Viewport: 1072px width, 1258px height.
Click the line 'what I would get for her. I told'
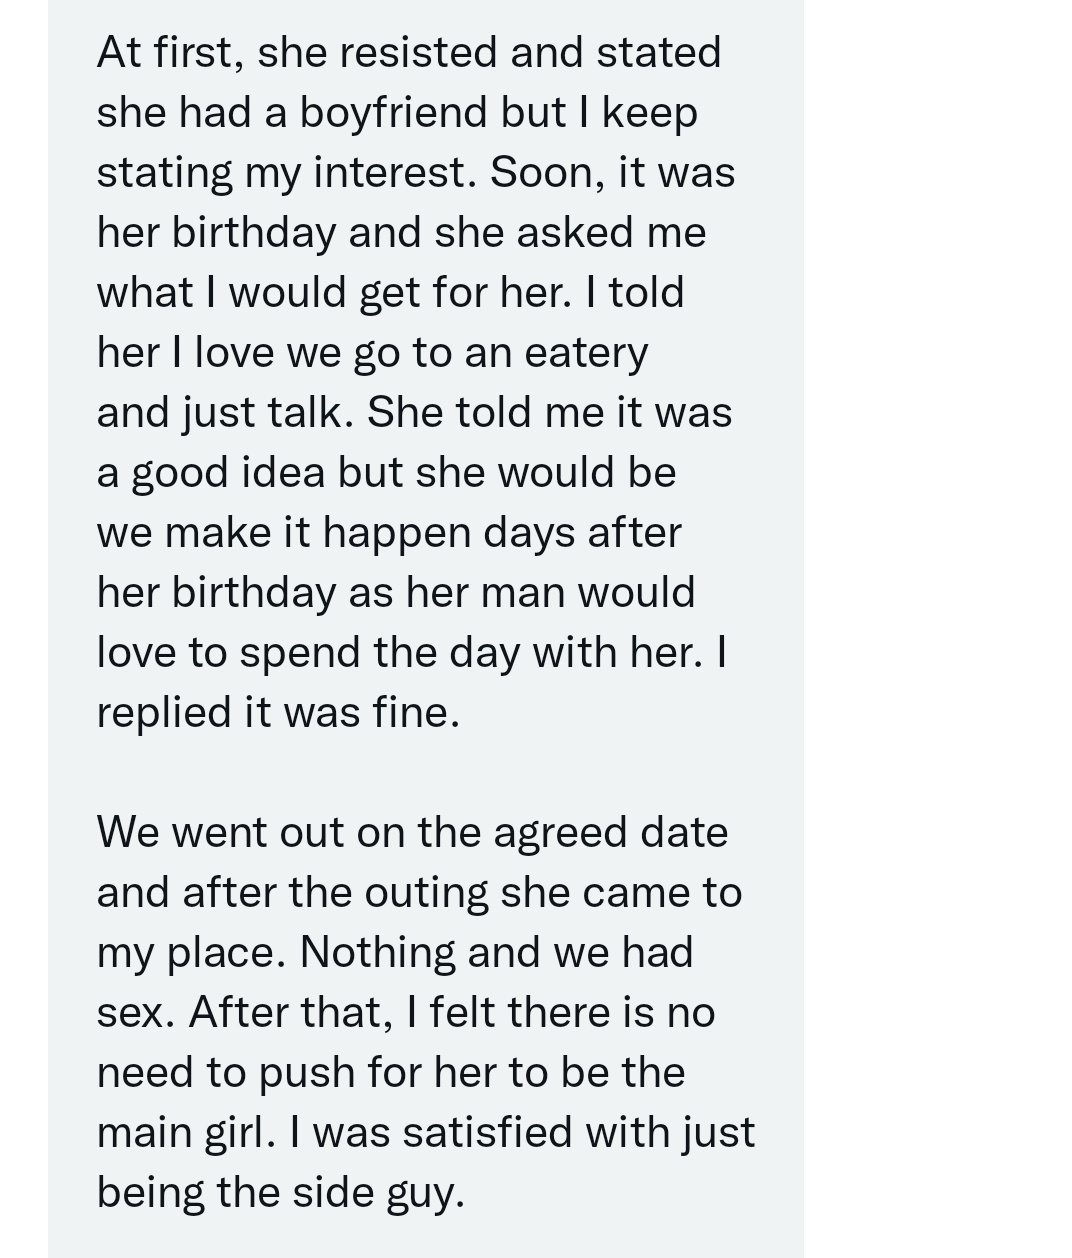(390, 293)
